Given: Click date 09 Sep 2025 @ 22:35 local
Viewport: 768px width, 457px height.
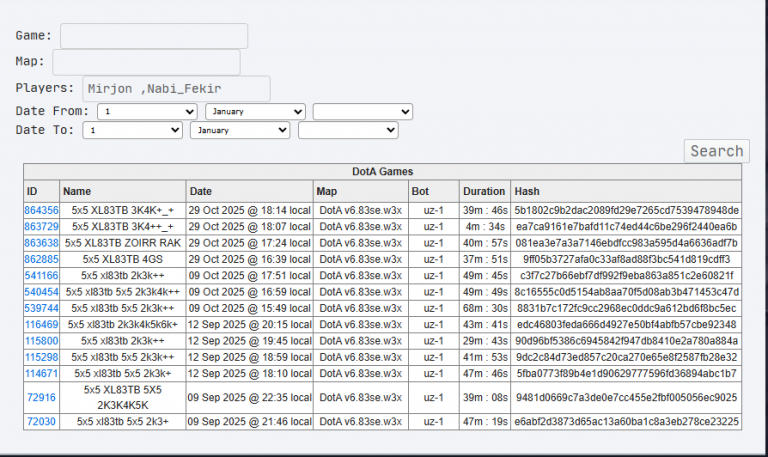Looking at the screenshot, I should [249, 397].
